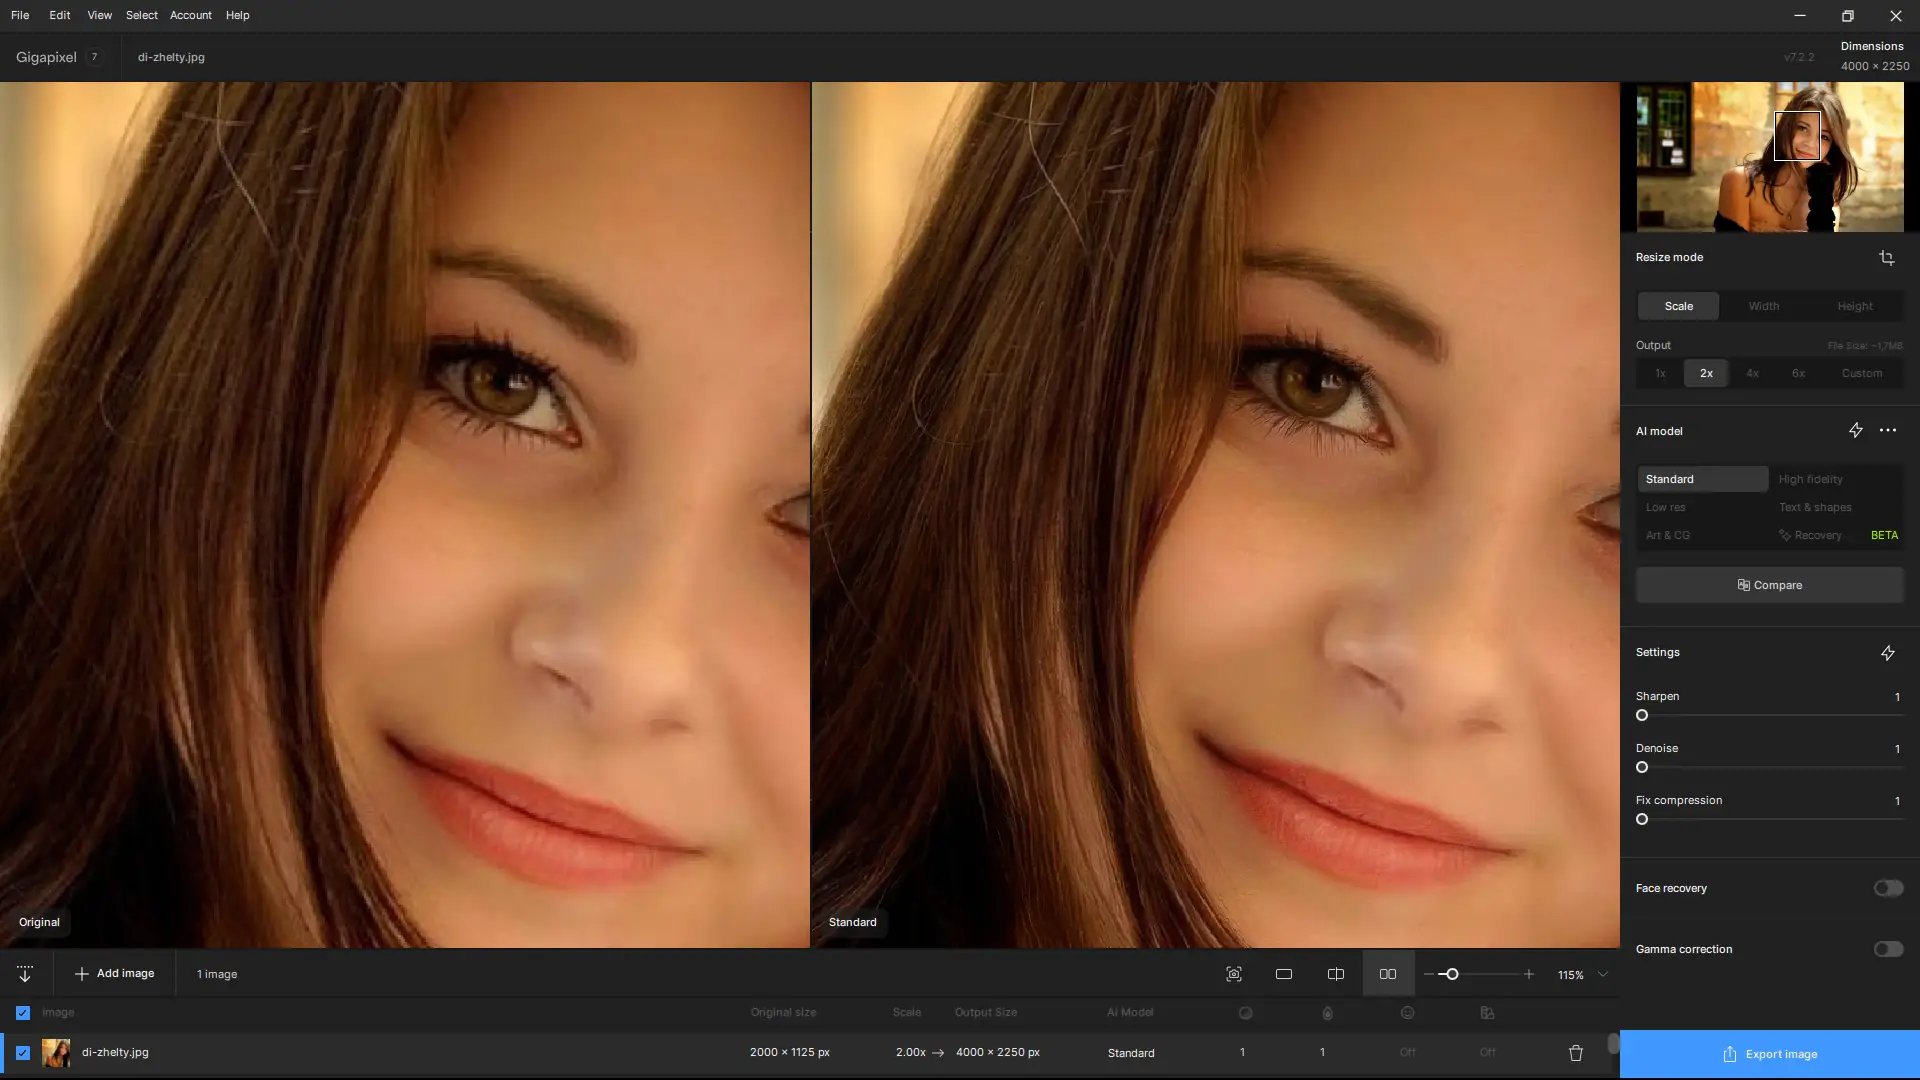Select side-by-side comparison view

coord(1388,974)
